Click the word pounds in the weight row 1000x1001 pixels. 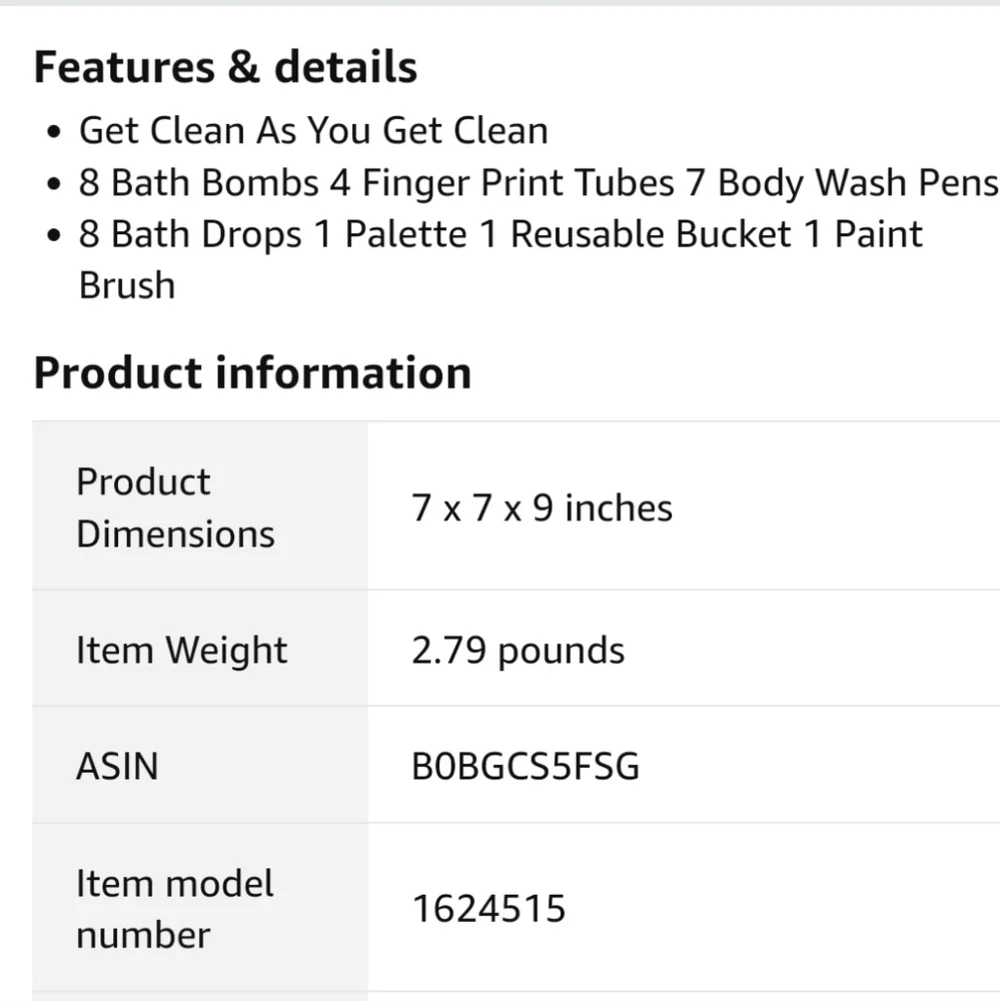click(561, 652)
